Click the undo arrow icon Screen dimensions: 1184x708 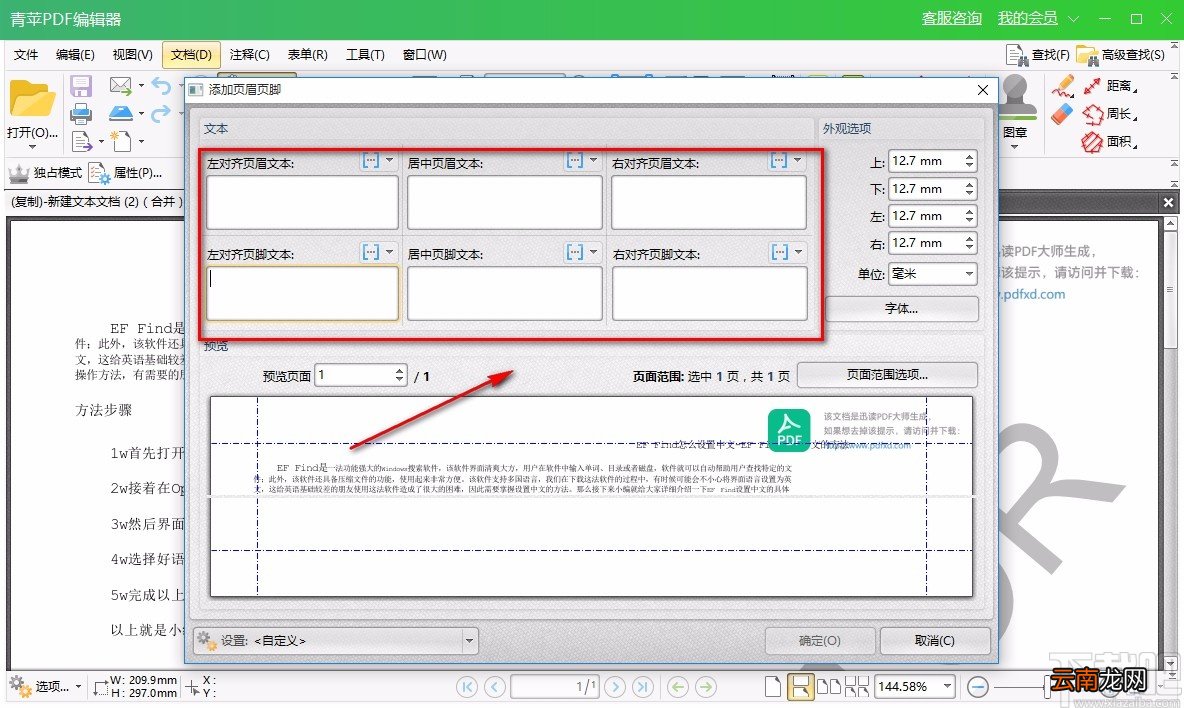(161, 85)
